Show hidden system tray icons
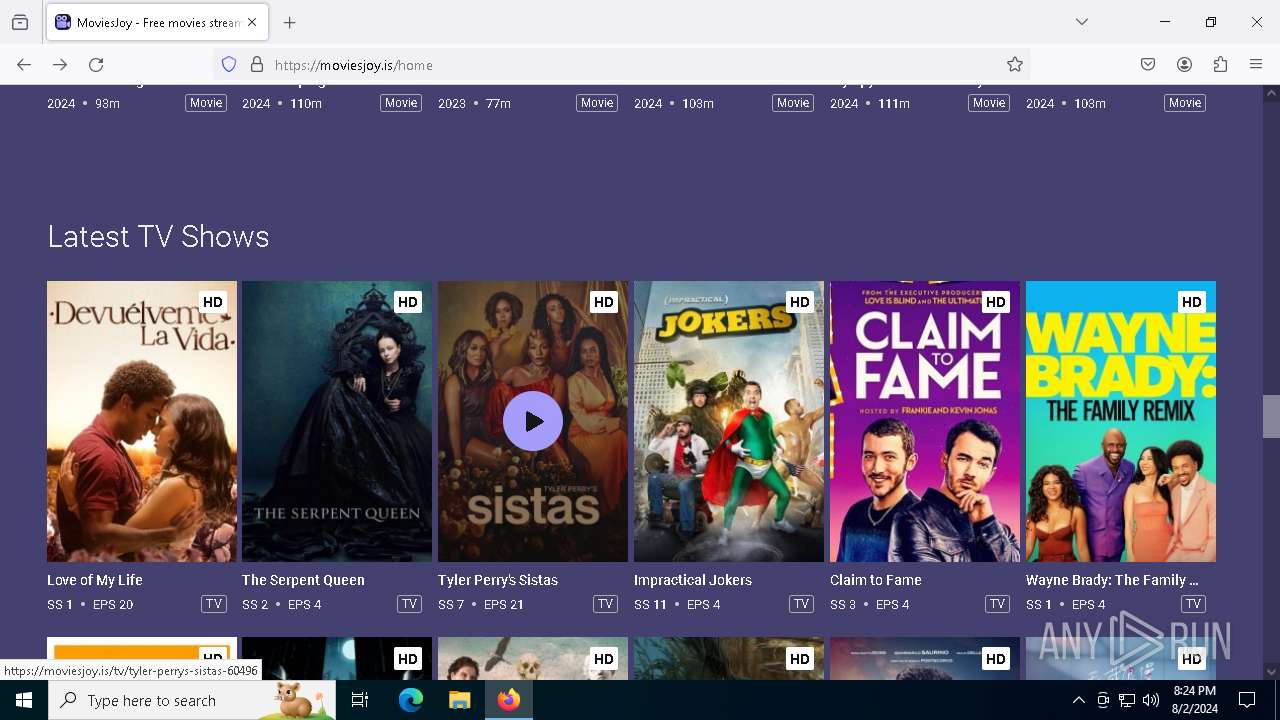 pyautogui.click(x=1078, y=700)
